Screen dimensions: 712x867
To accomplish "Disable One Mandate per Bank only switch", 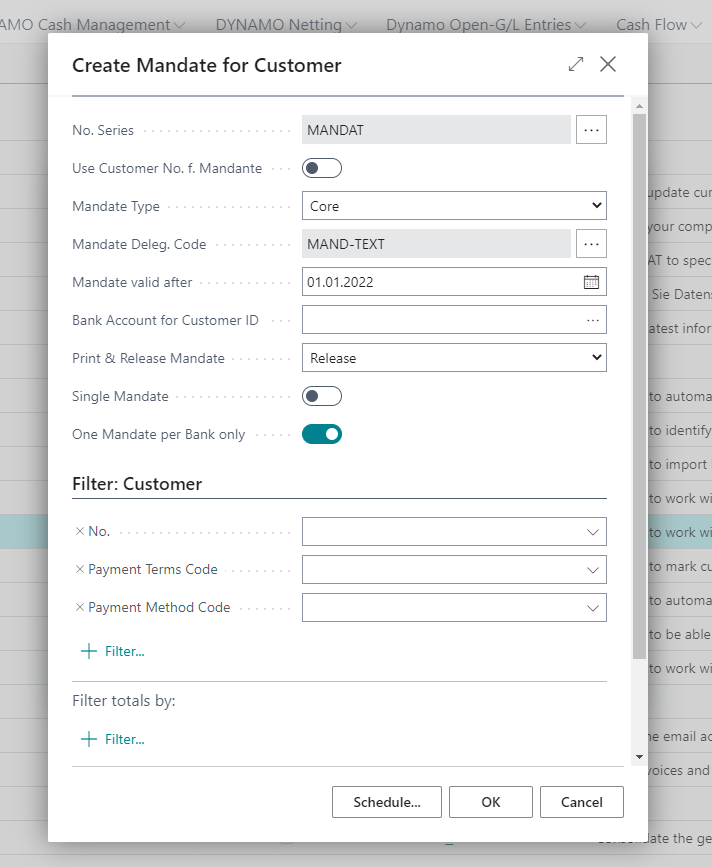I will pyautogui.click(x=322, y=435).
